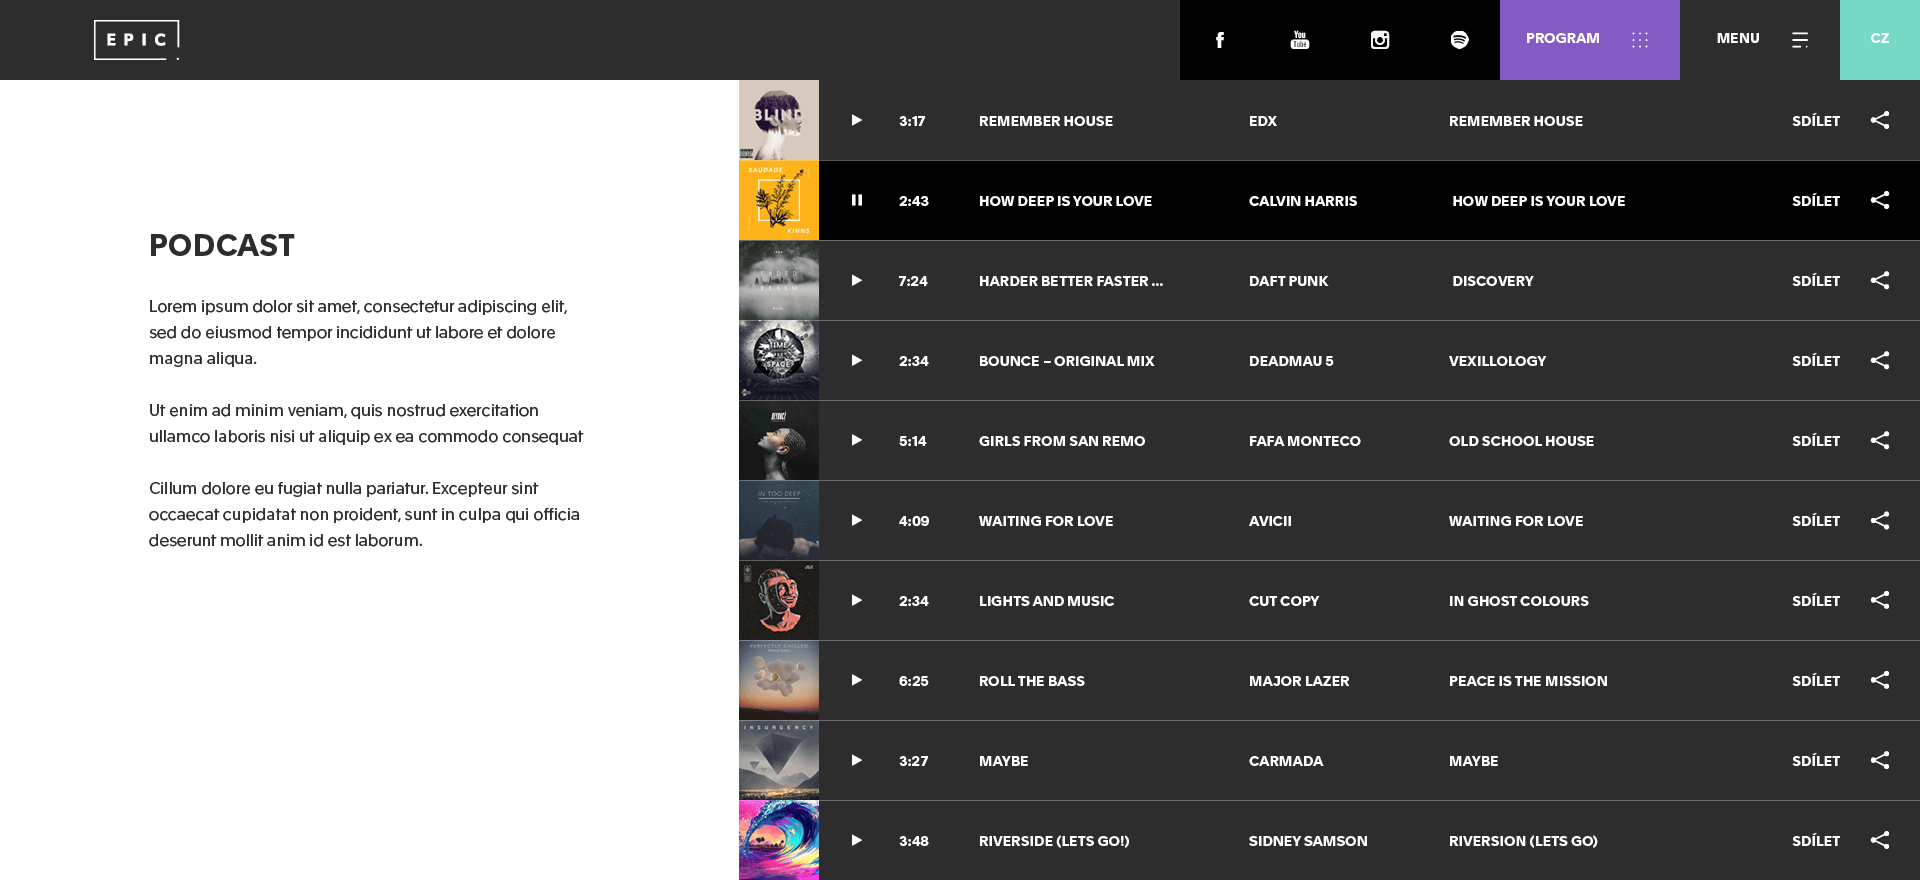This screenshot has width=1920, height=880.
Task: Select the CALVIN HARRIS artist name
Action: point(1303,201)
